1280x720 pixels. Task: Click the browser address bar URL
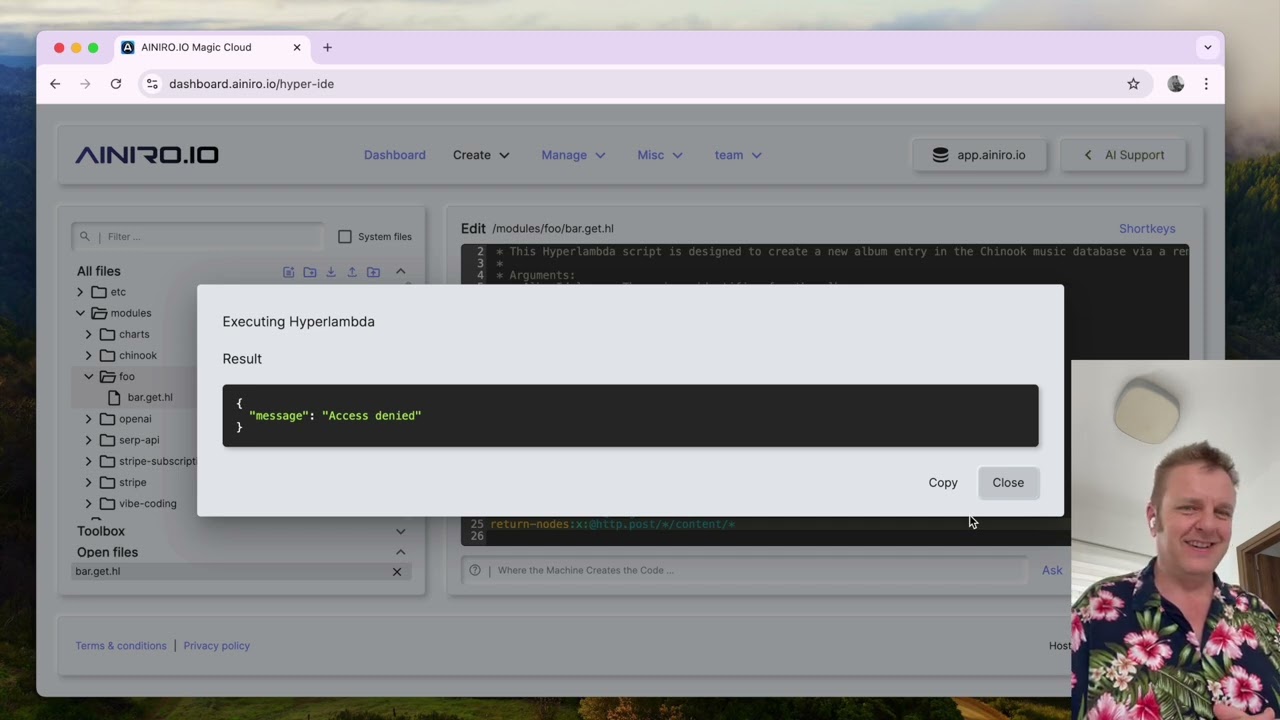(x=251, y=84)
